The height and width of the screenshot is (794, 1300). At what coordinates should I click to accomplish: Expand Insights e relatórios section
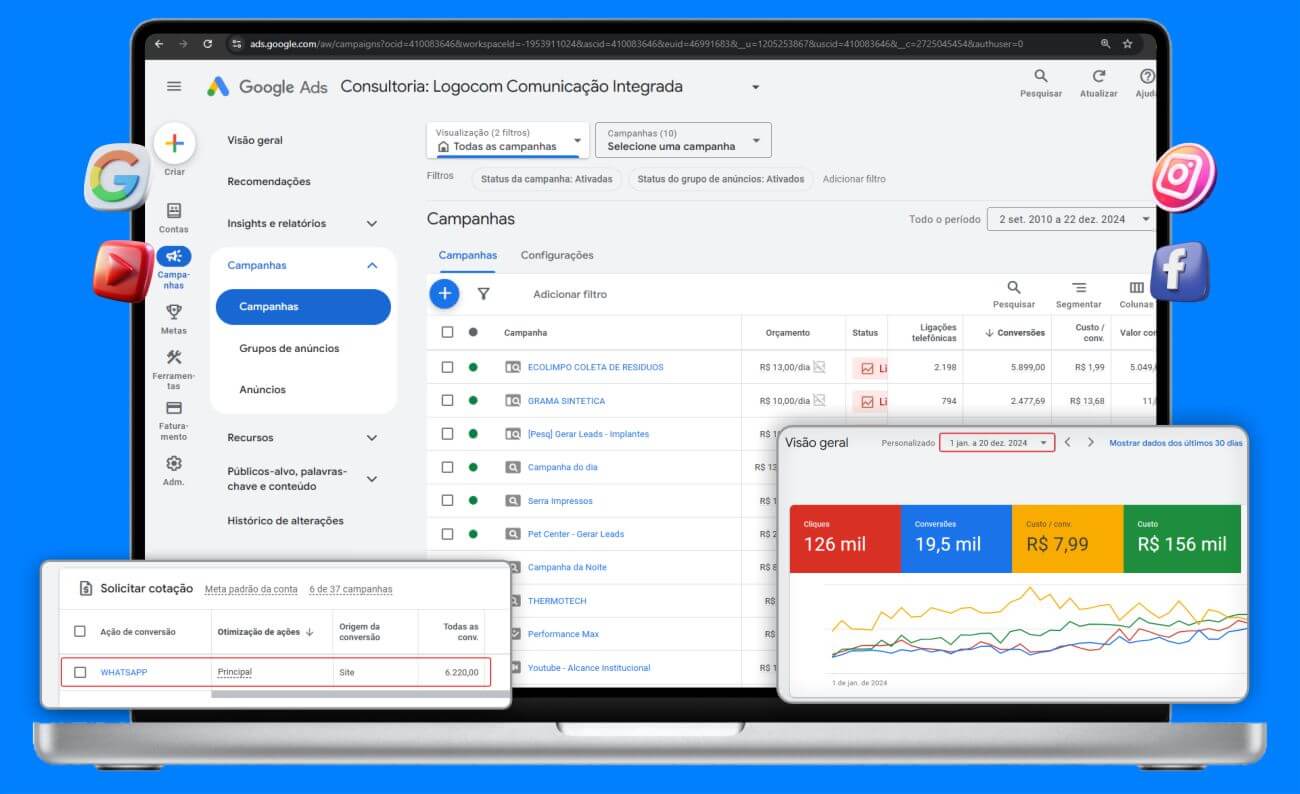click(x=372, y=223)
